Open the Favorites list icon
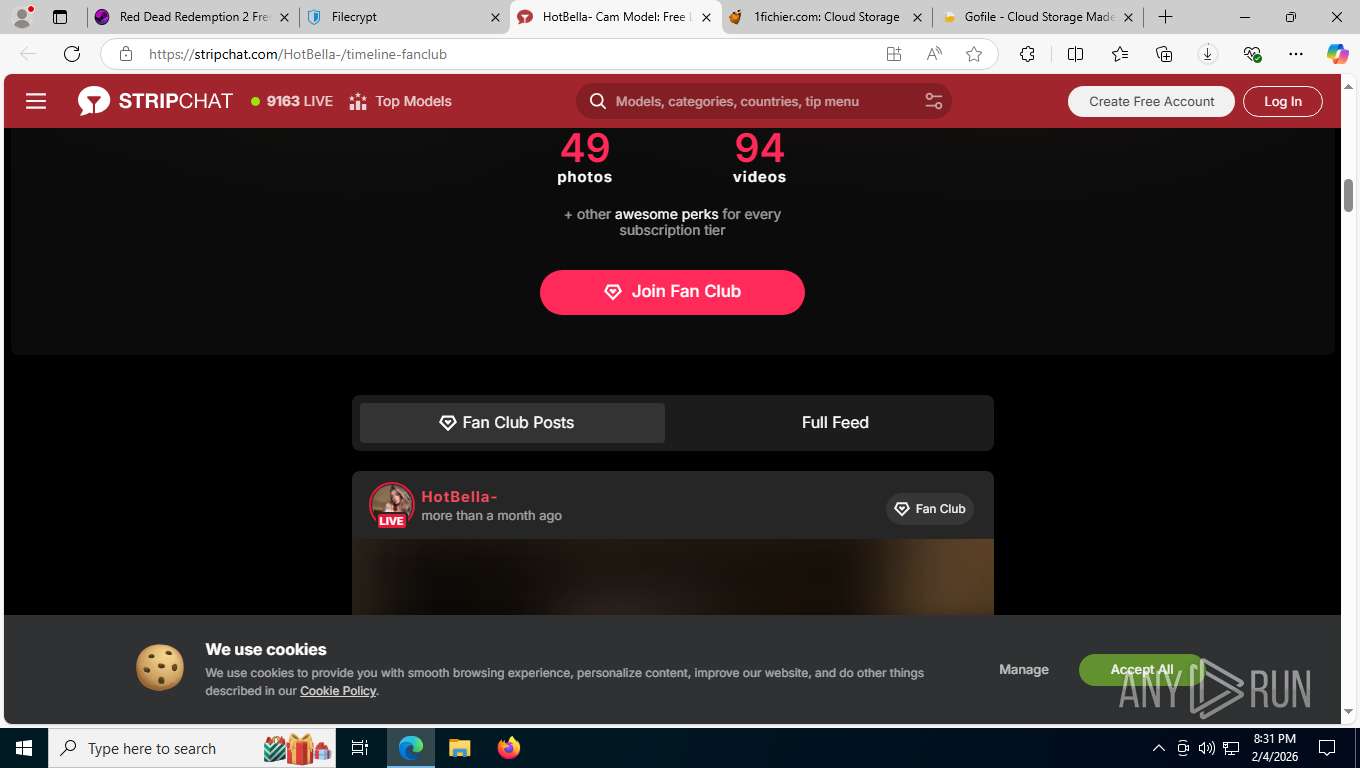Viewport: 1360px width, 768px height. pyautogui.click(x=1119, y=54)
